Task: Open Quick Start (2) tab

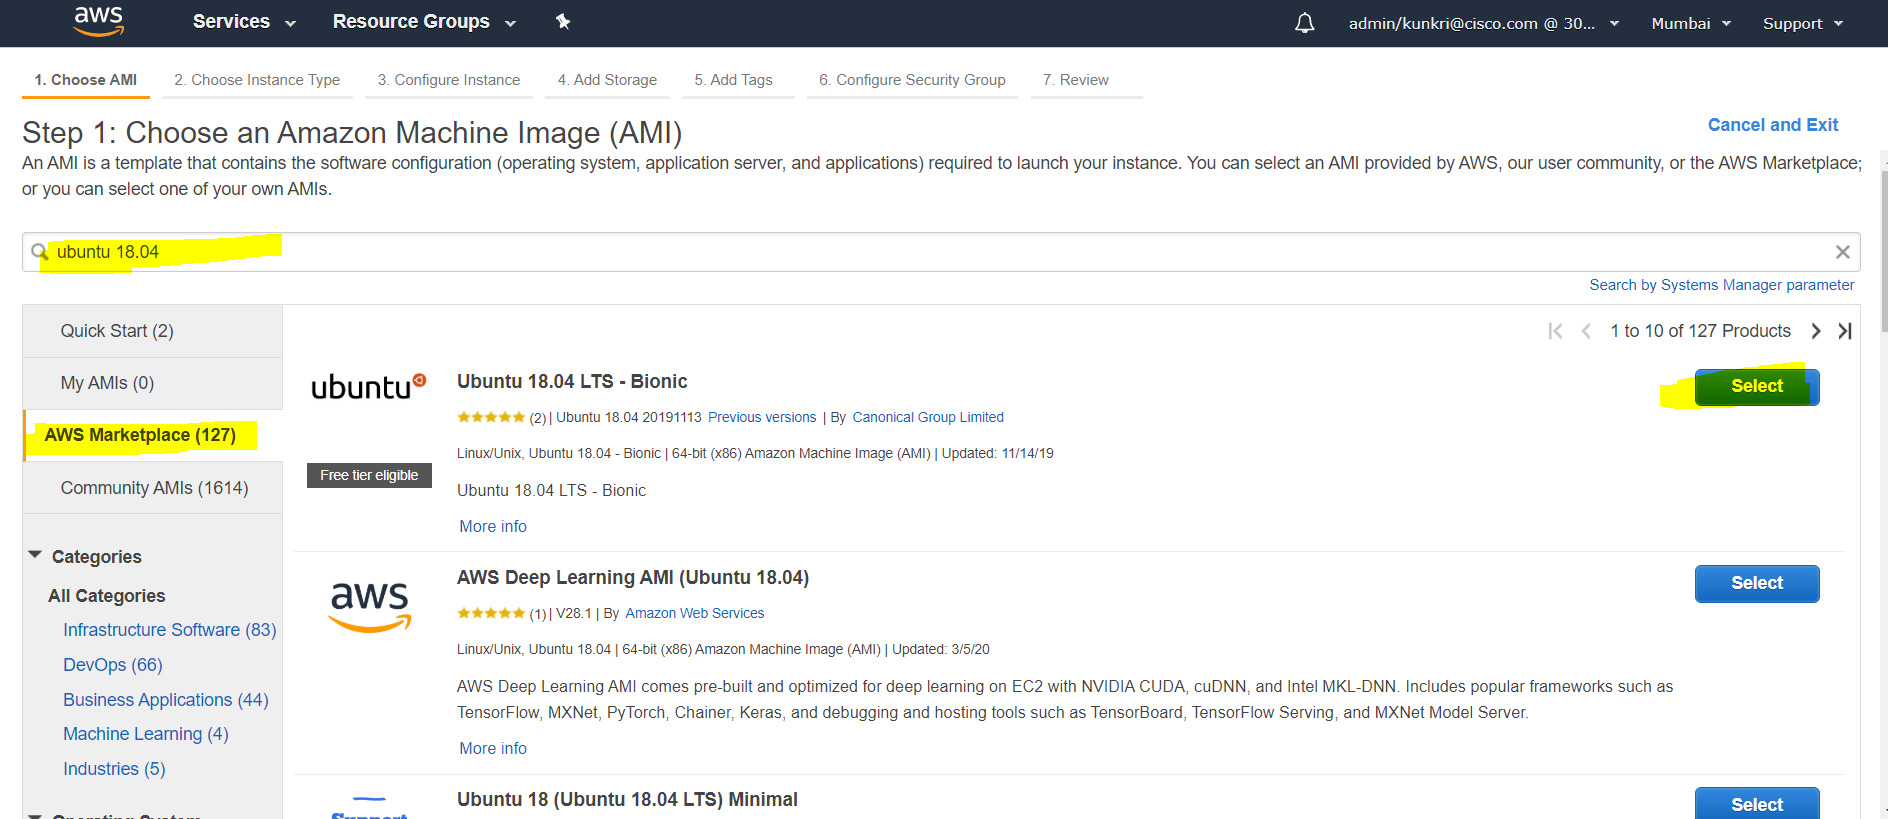Action: point(153,331)
